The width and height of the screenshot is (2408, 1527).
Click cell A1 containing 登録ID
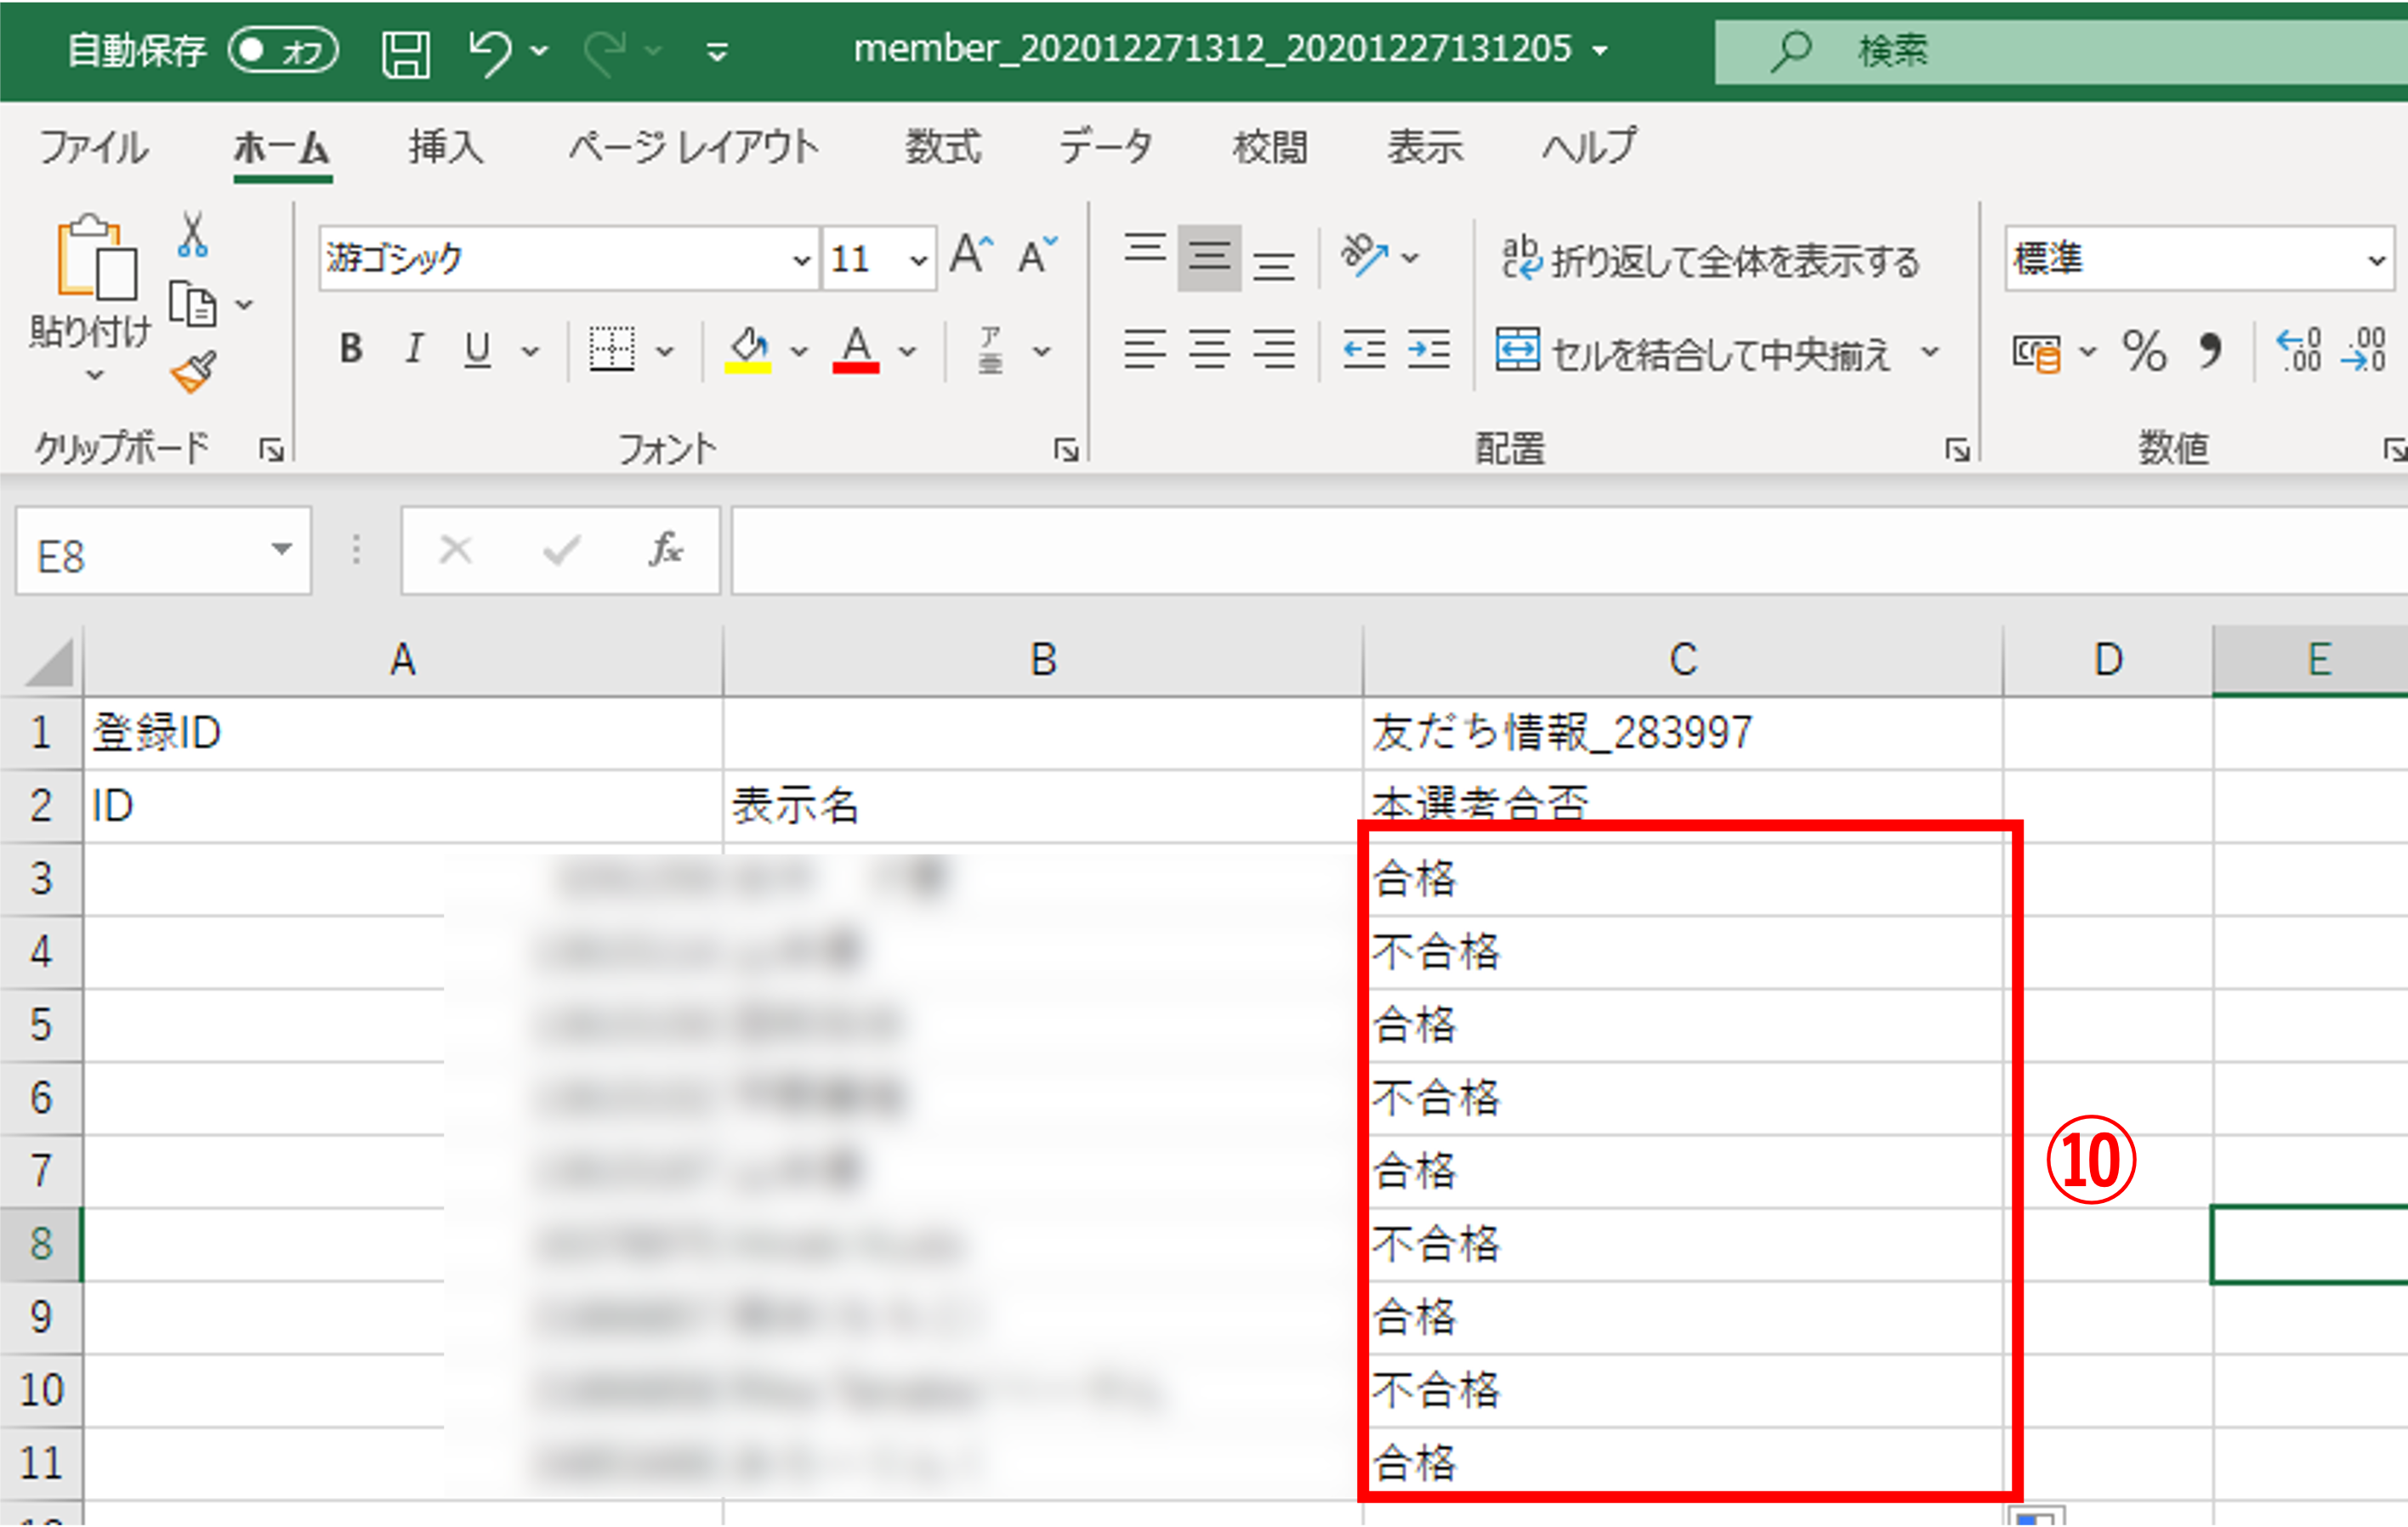tap(403, 733)
